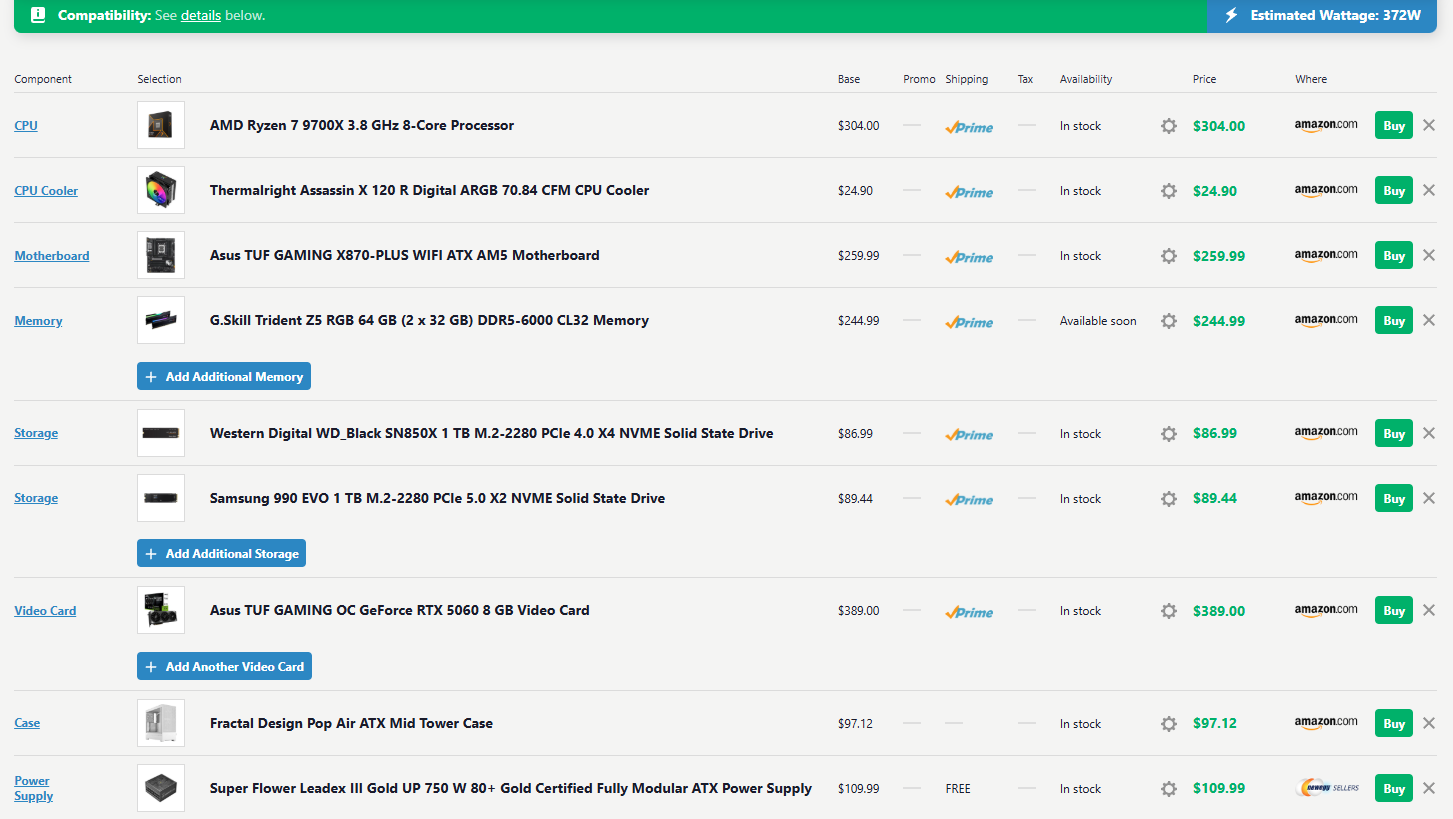Click the Amazon logo in the WD_Black row
Image resolution: width=1453 pixels, height=819 pixels.
click(1325, 433)
